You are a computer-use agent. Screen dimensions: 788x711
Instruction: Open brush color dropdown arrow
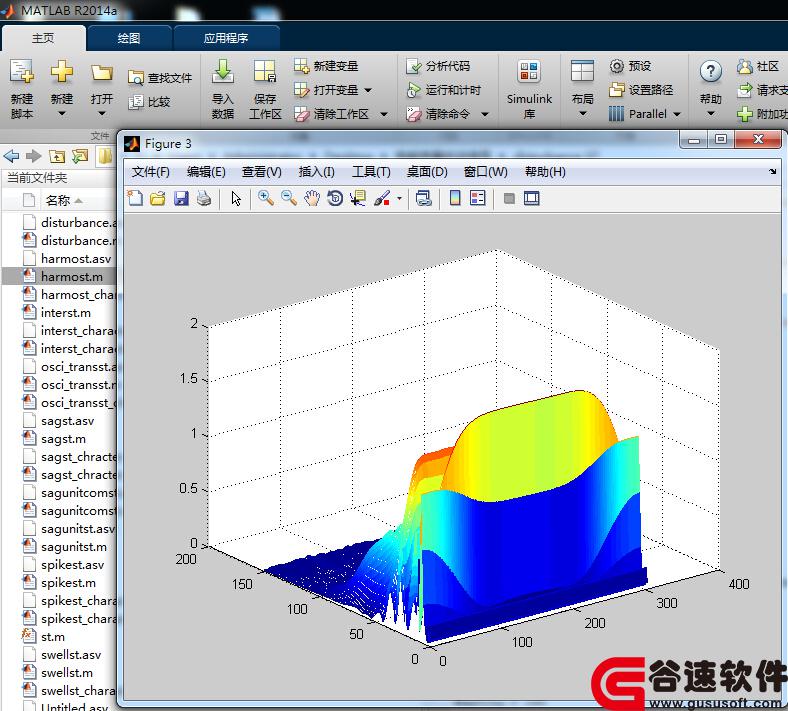click(399, 198)
